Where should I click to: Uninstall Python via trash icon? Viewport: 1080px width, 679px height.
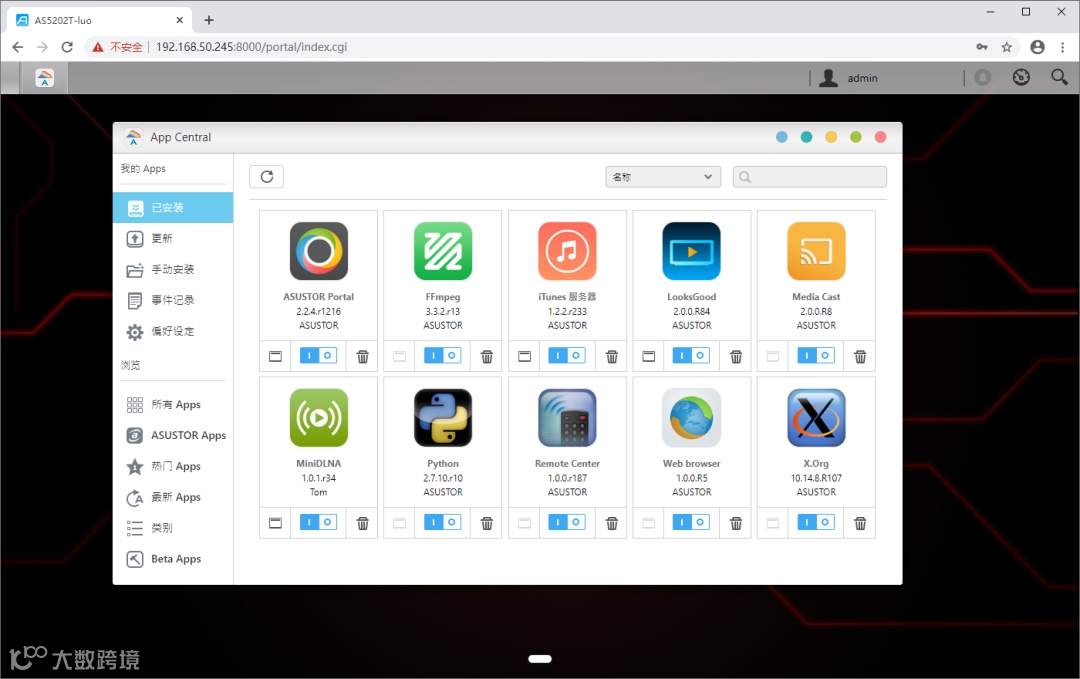[x=487, y=523]
